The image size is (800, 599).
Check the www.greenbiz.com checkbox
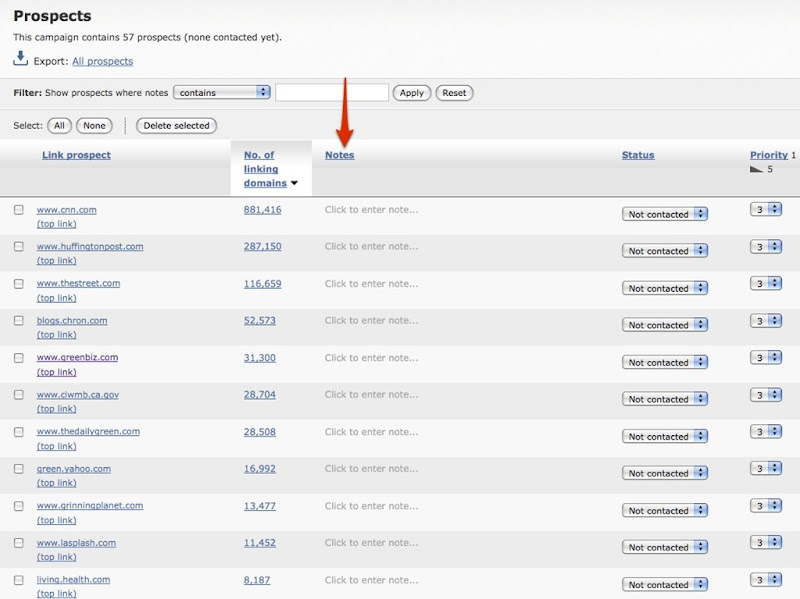click(x=19, y=358)
